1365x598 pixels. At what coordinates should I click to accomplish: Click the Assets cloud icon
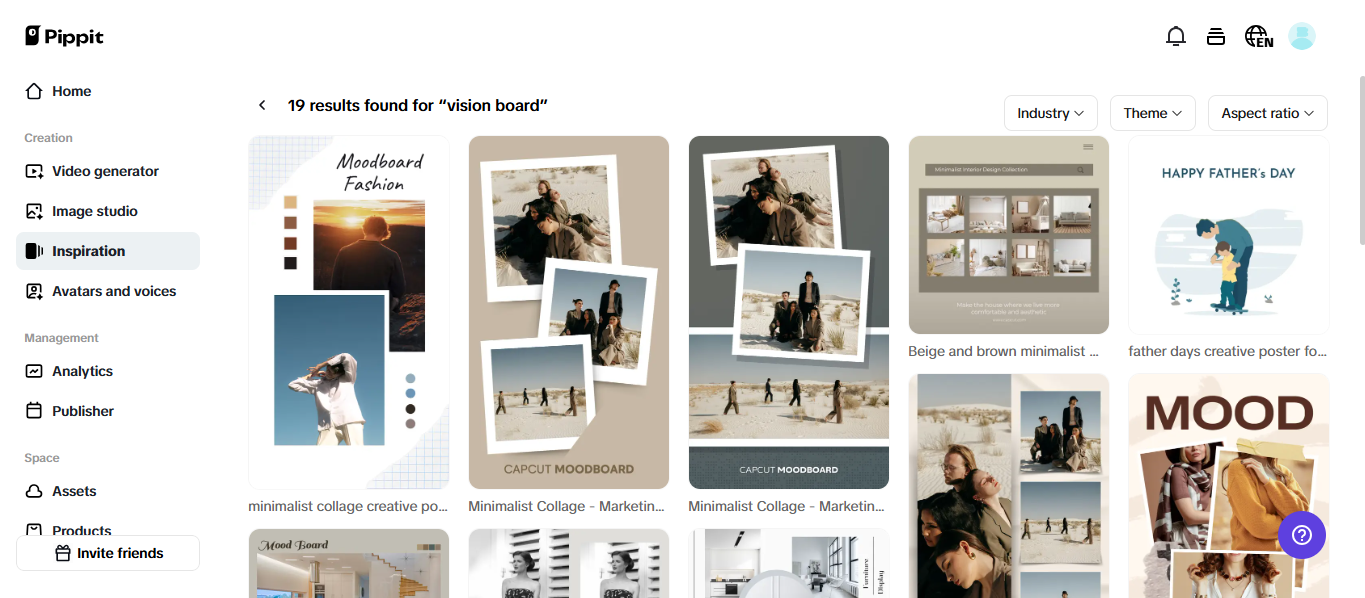(34, 491)
